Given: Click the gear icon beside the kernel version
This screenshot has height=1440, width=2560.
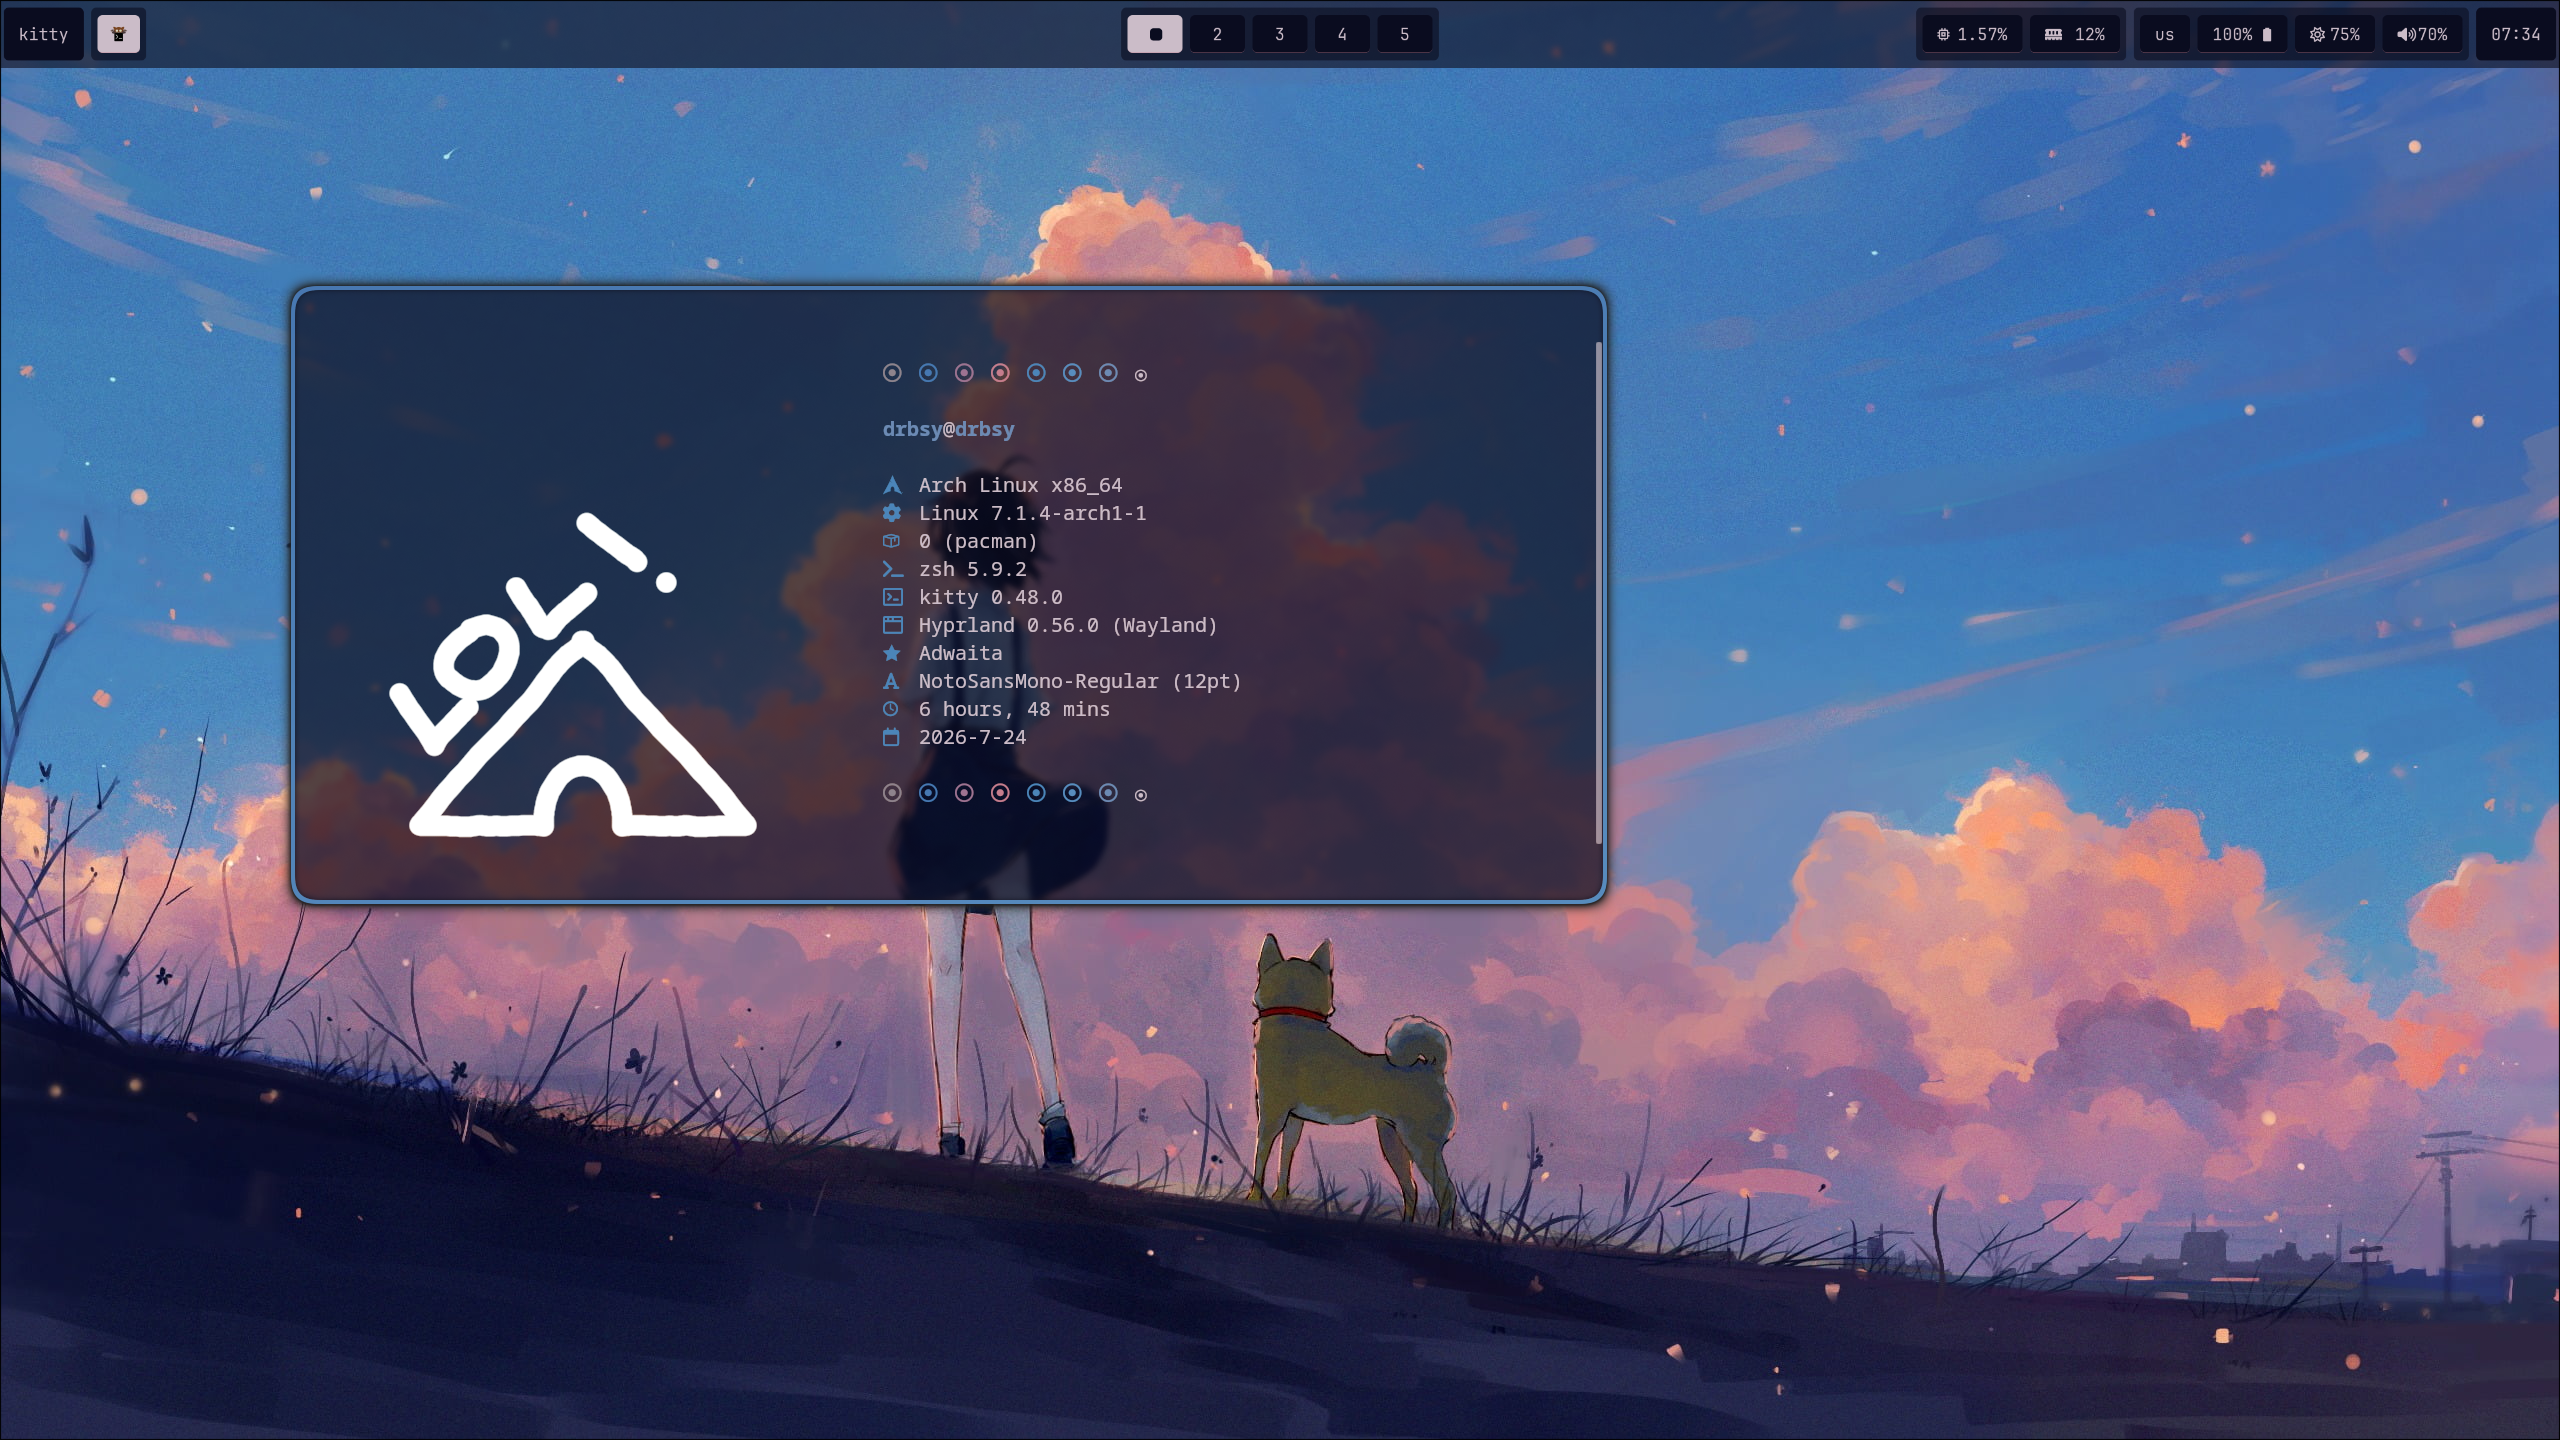Looking at the screenshot, I should [x=892, y=513].
